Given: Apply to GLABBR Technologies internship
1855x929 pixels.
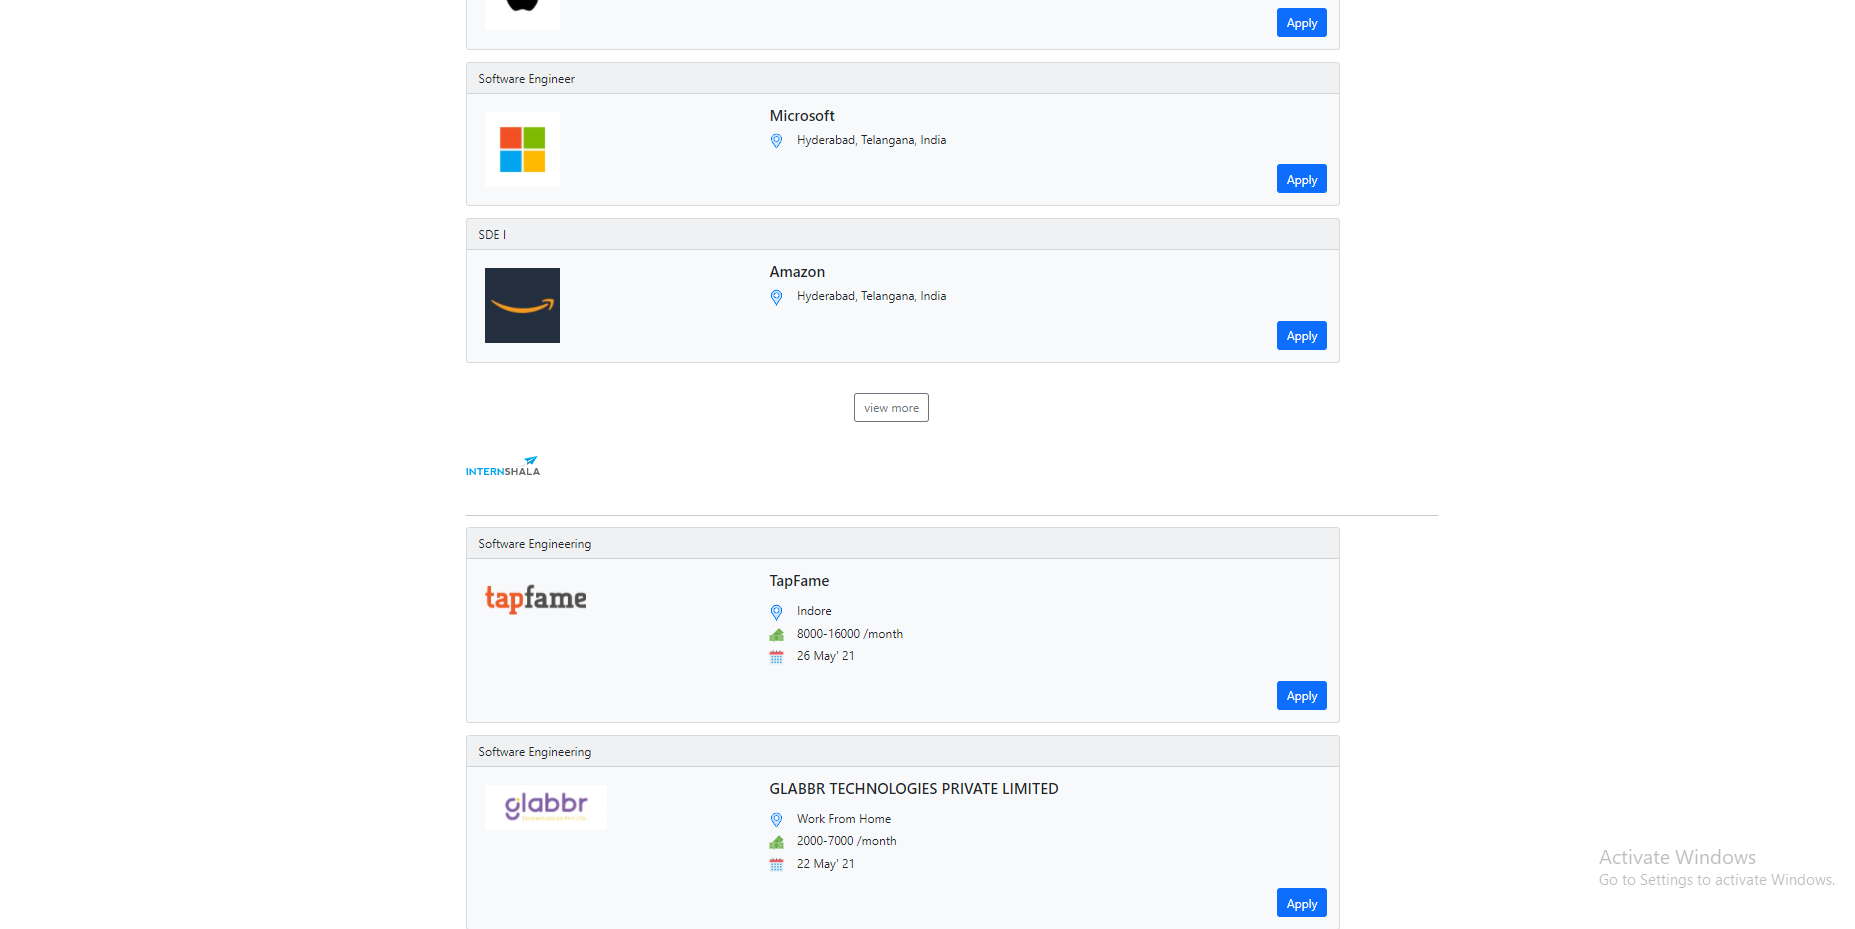Looking at the screenshot, I should coord(1301,903).
